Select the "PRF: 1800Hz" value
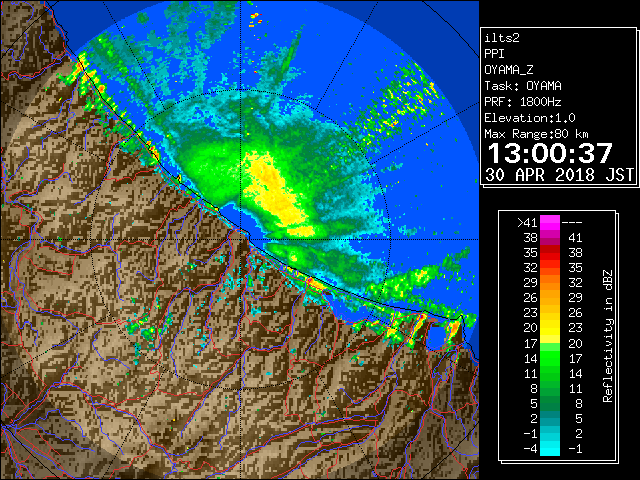The width and height of the screenshot is (640, 480). [523, 102]
